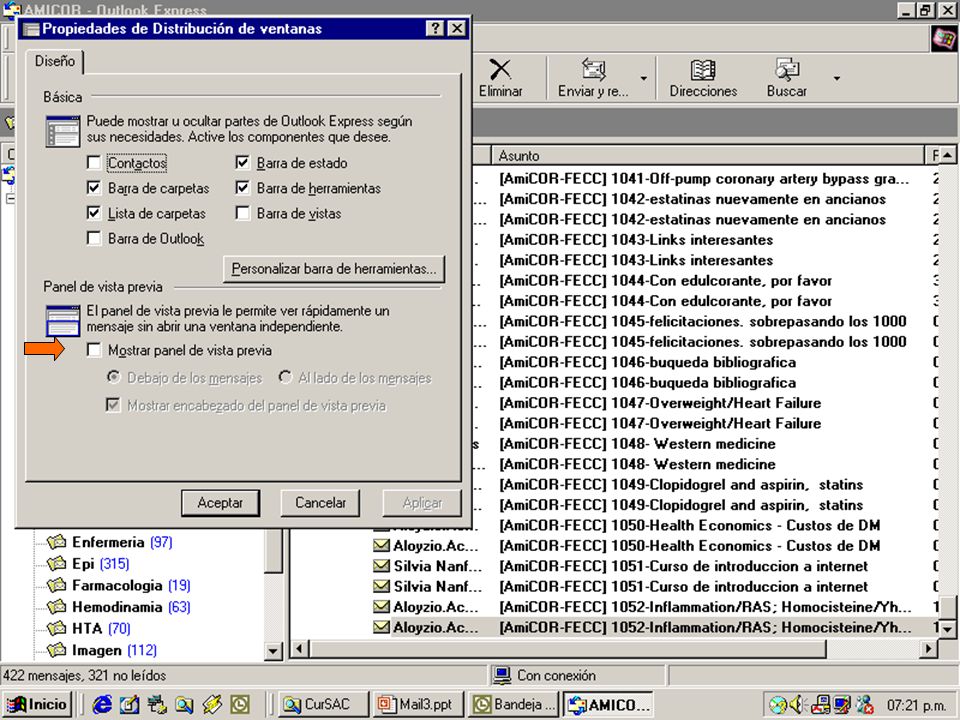Screen dimensions: 960x720
Task: Sort messages by the Asunto column header
Action: coord(707,156)
